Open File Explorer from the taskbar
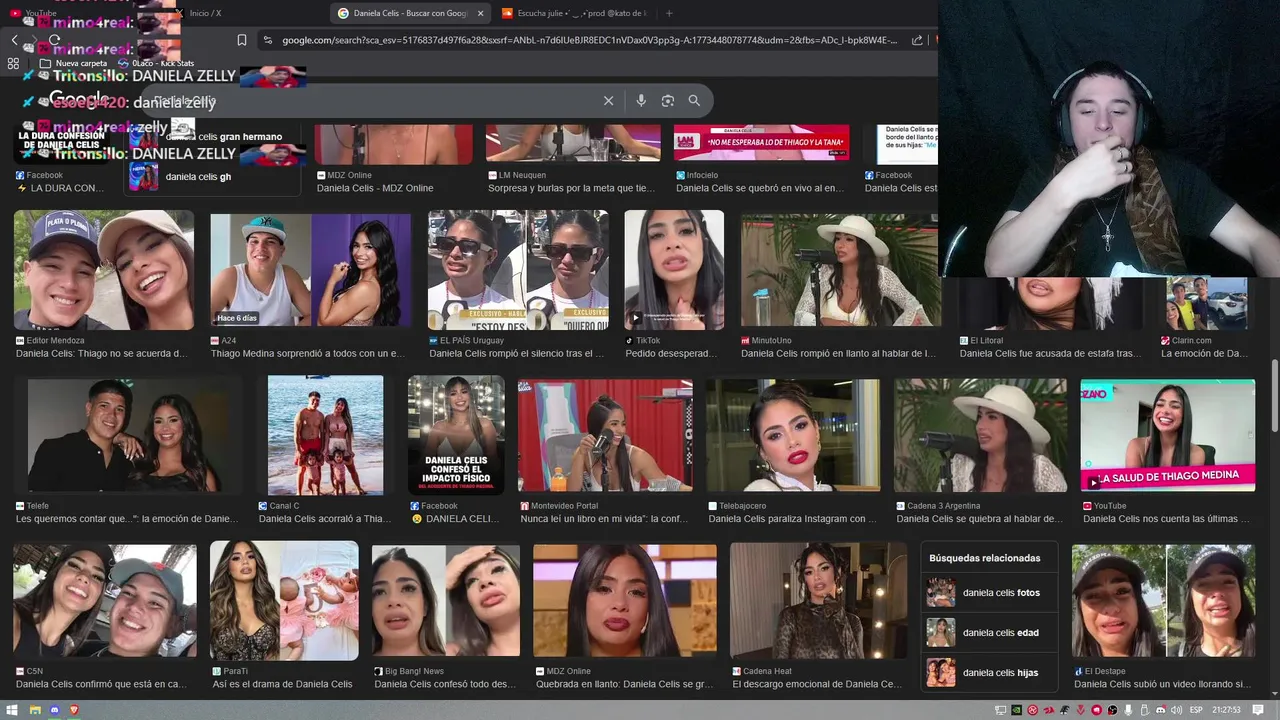The height and width of the screenshot is (720, 1280). click(x=35, y=710)
